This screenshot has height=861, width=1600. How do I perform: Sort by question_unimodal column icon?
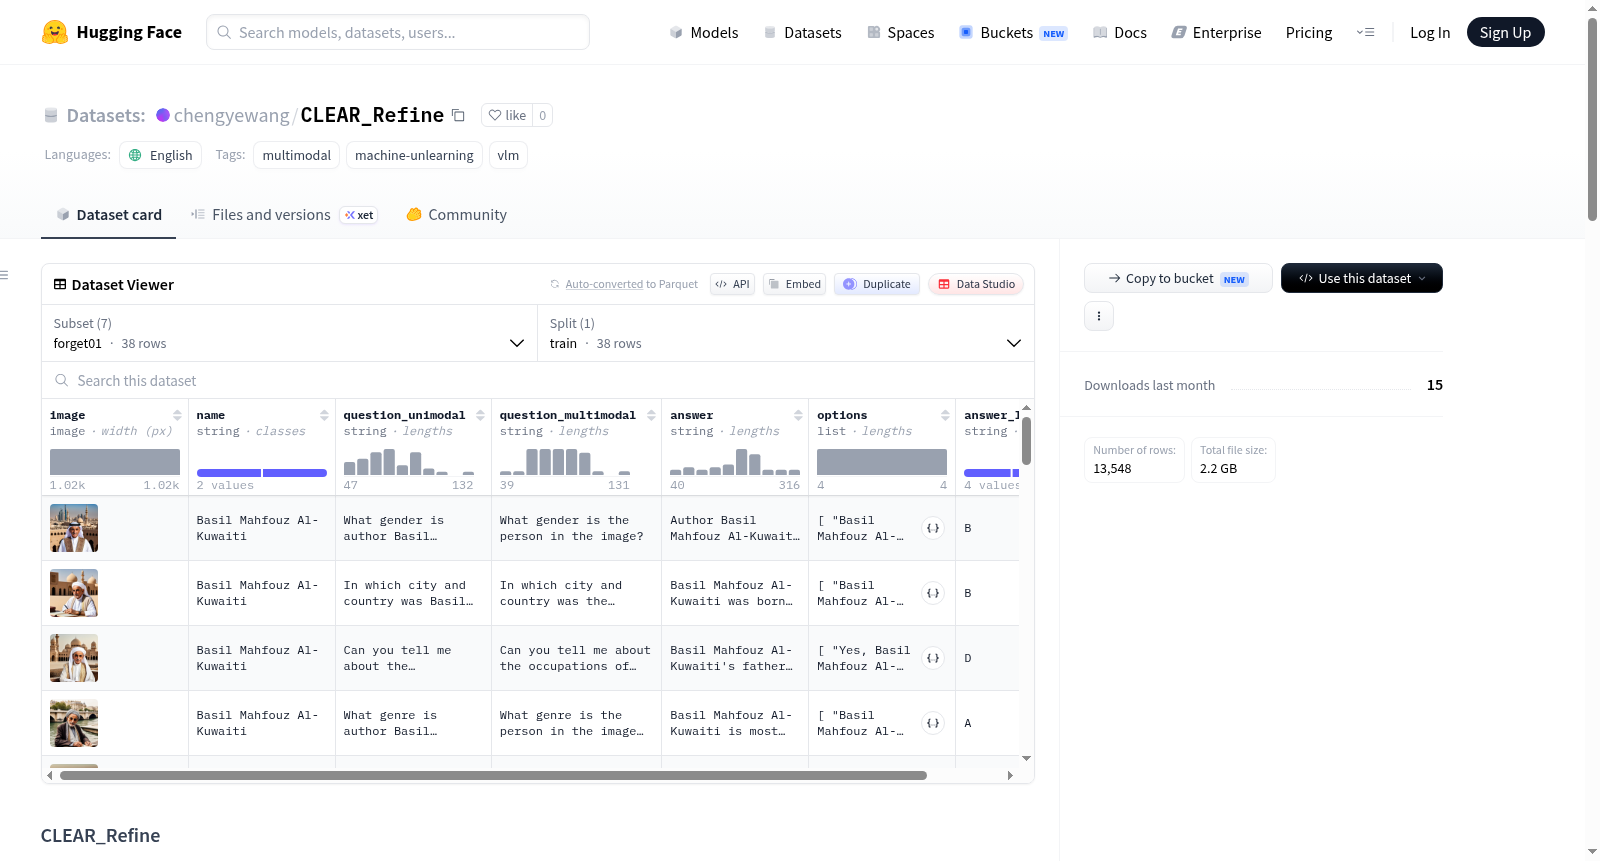tap(480, 415)
